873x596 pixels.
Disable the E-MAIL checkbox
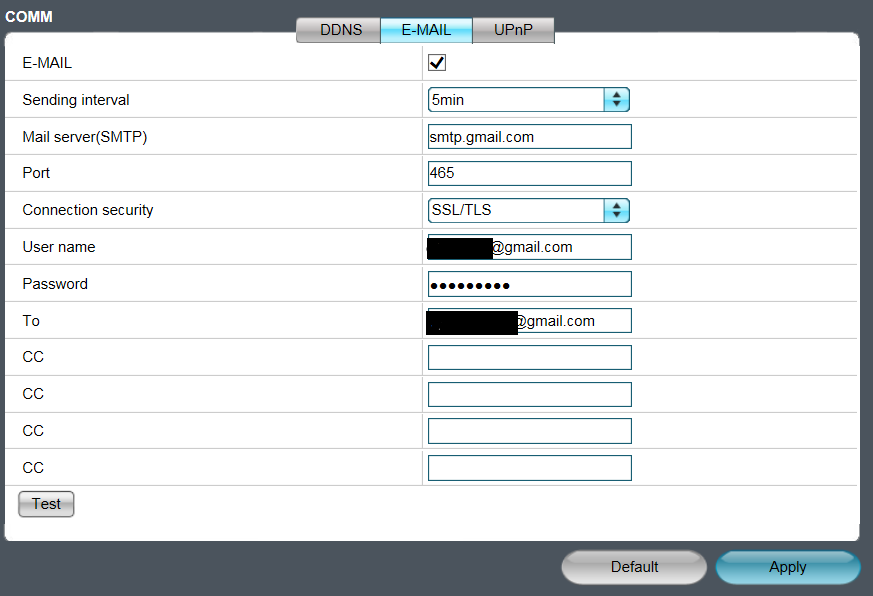pos(437,63)
